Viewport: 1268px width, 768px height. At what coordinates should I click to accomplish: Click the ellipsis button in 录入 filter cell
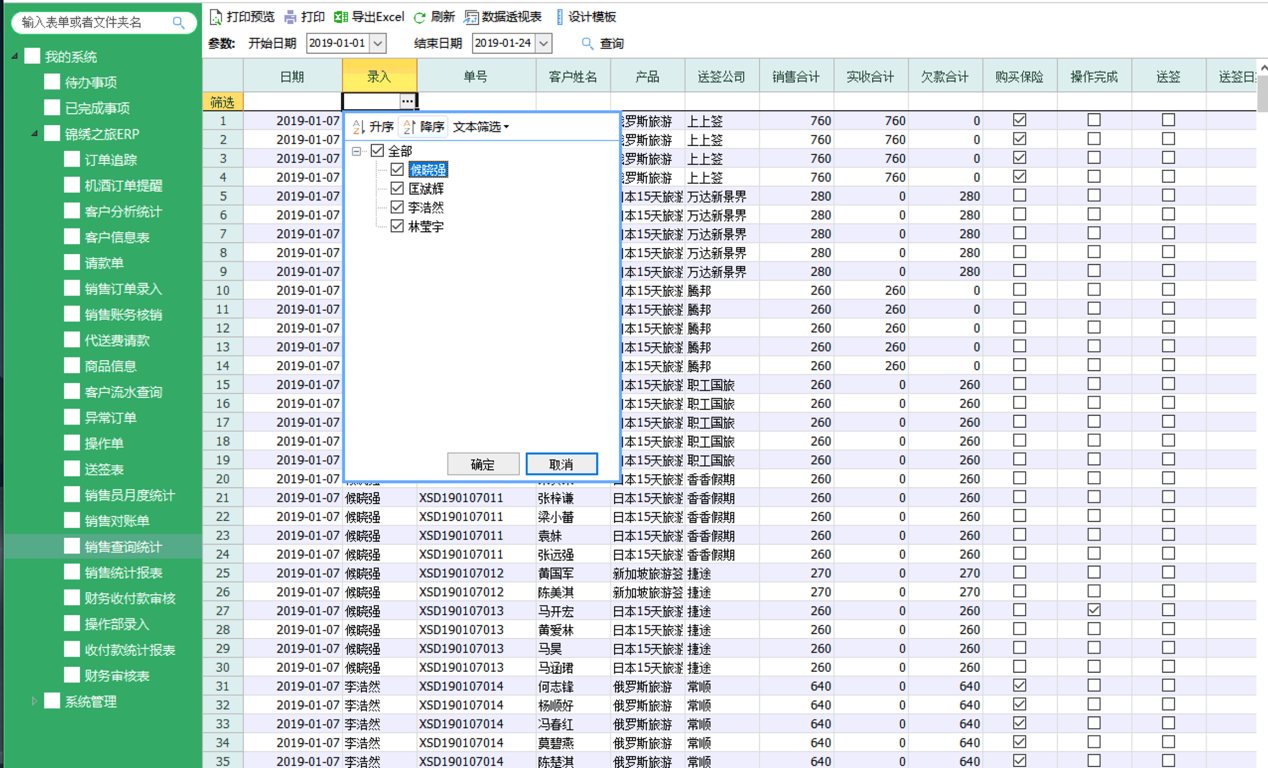(x=407, y=101)
